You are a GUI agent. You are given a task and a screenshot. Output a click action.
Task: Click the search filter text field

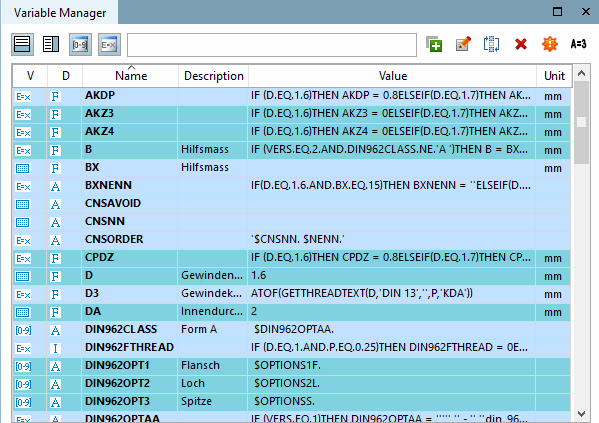[272, 45]
